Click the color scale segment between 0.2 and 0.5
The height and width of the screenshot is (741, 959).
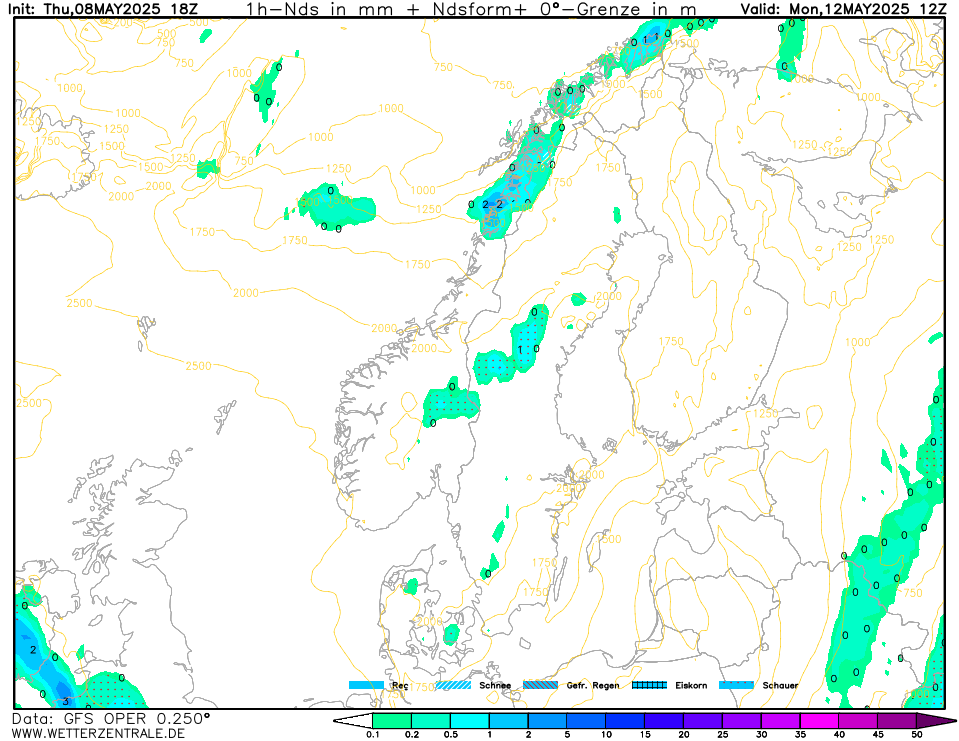(x=431, y=721)
